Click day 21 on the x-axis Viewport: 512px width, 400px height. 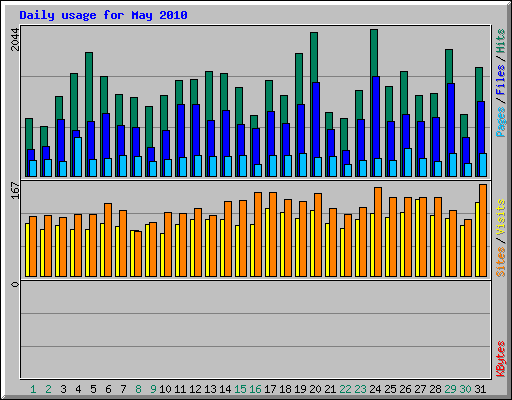(x=330, y=389)
